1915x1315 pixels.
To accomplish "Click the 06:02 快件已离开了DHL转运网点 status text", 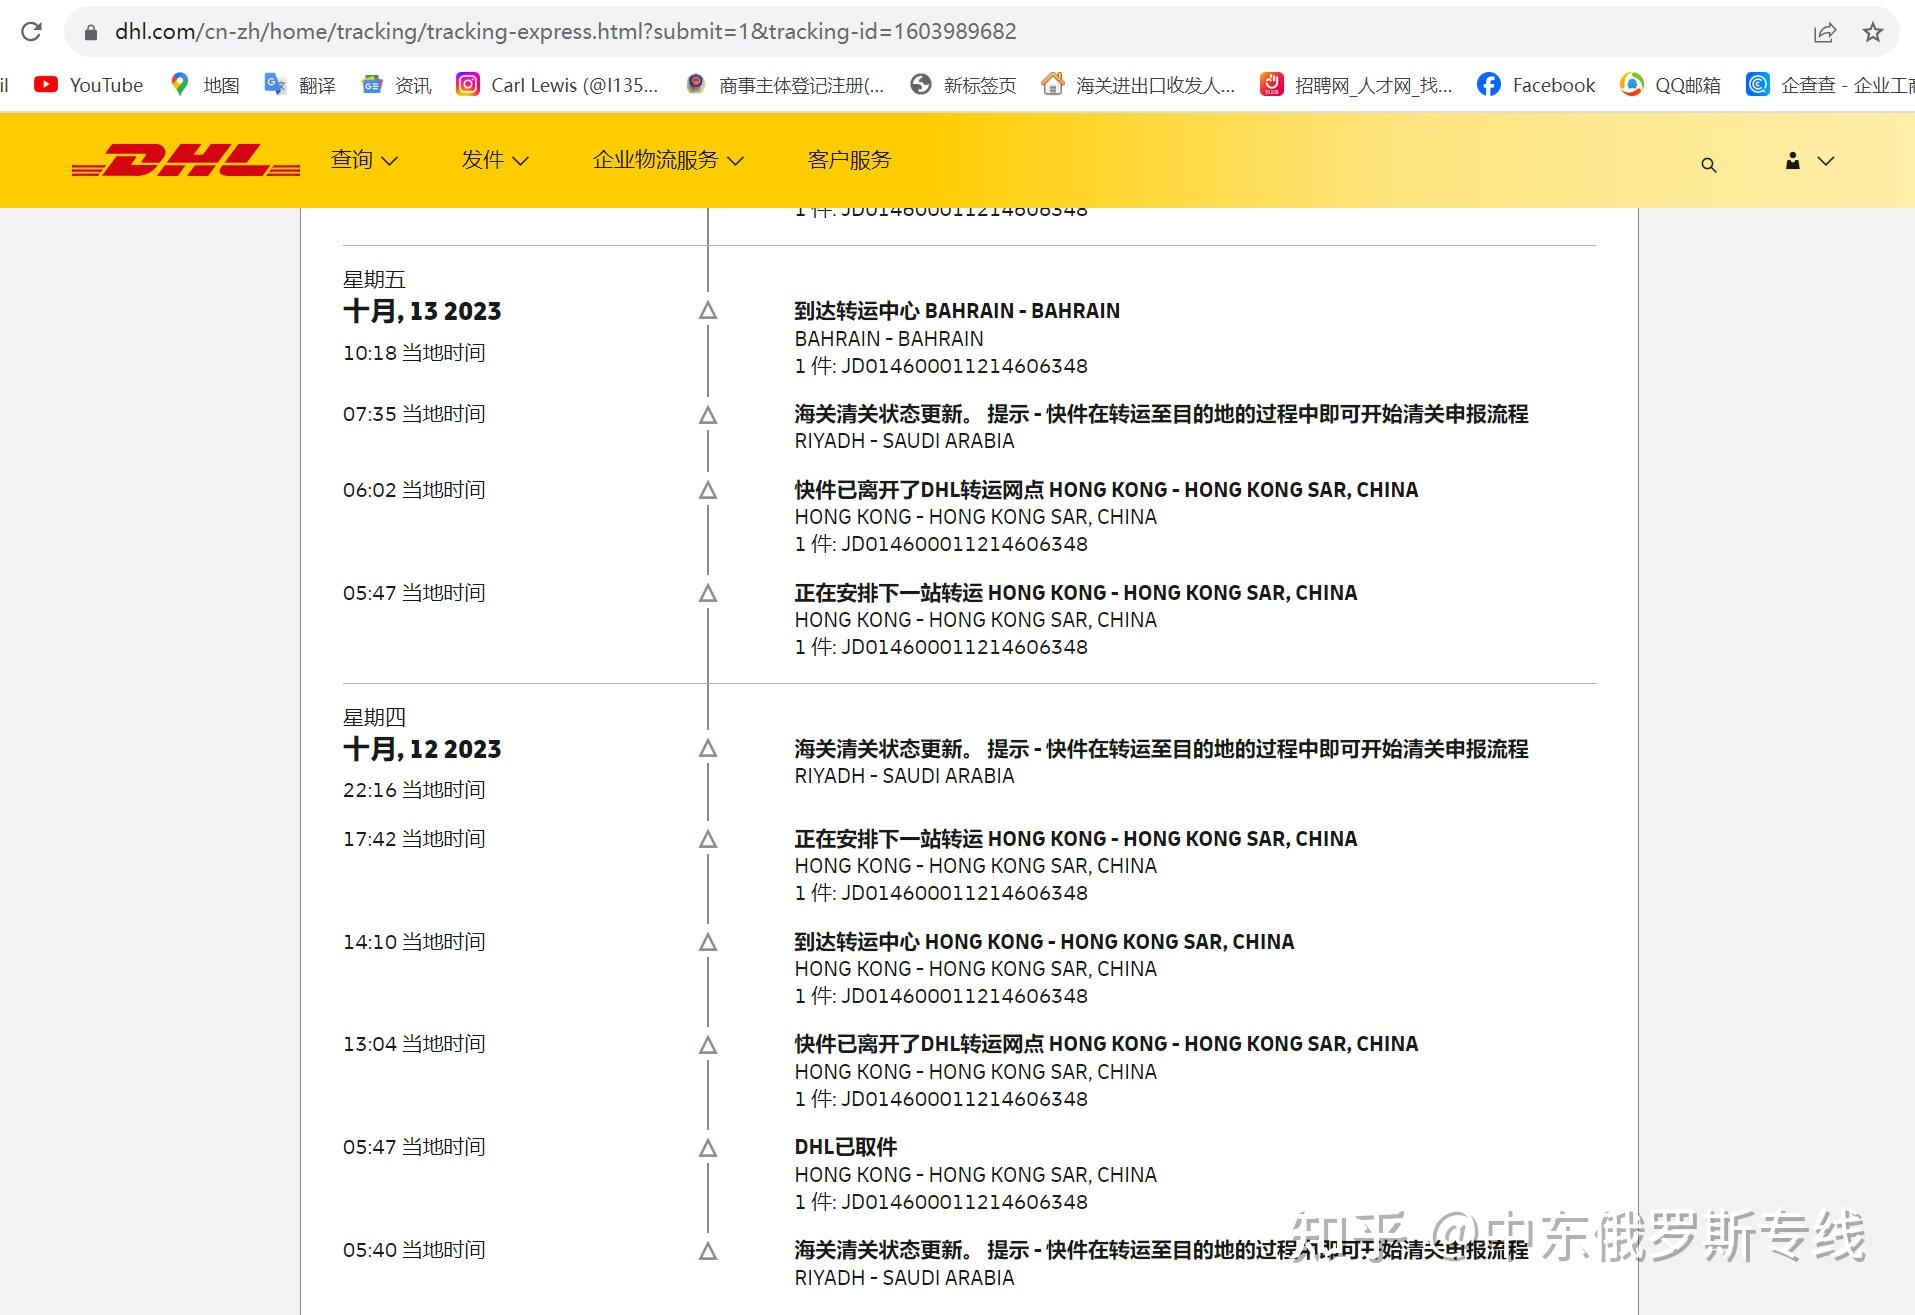I will click(1106, 490).
